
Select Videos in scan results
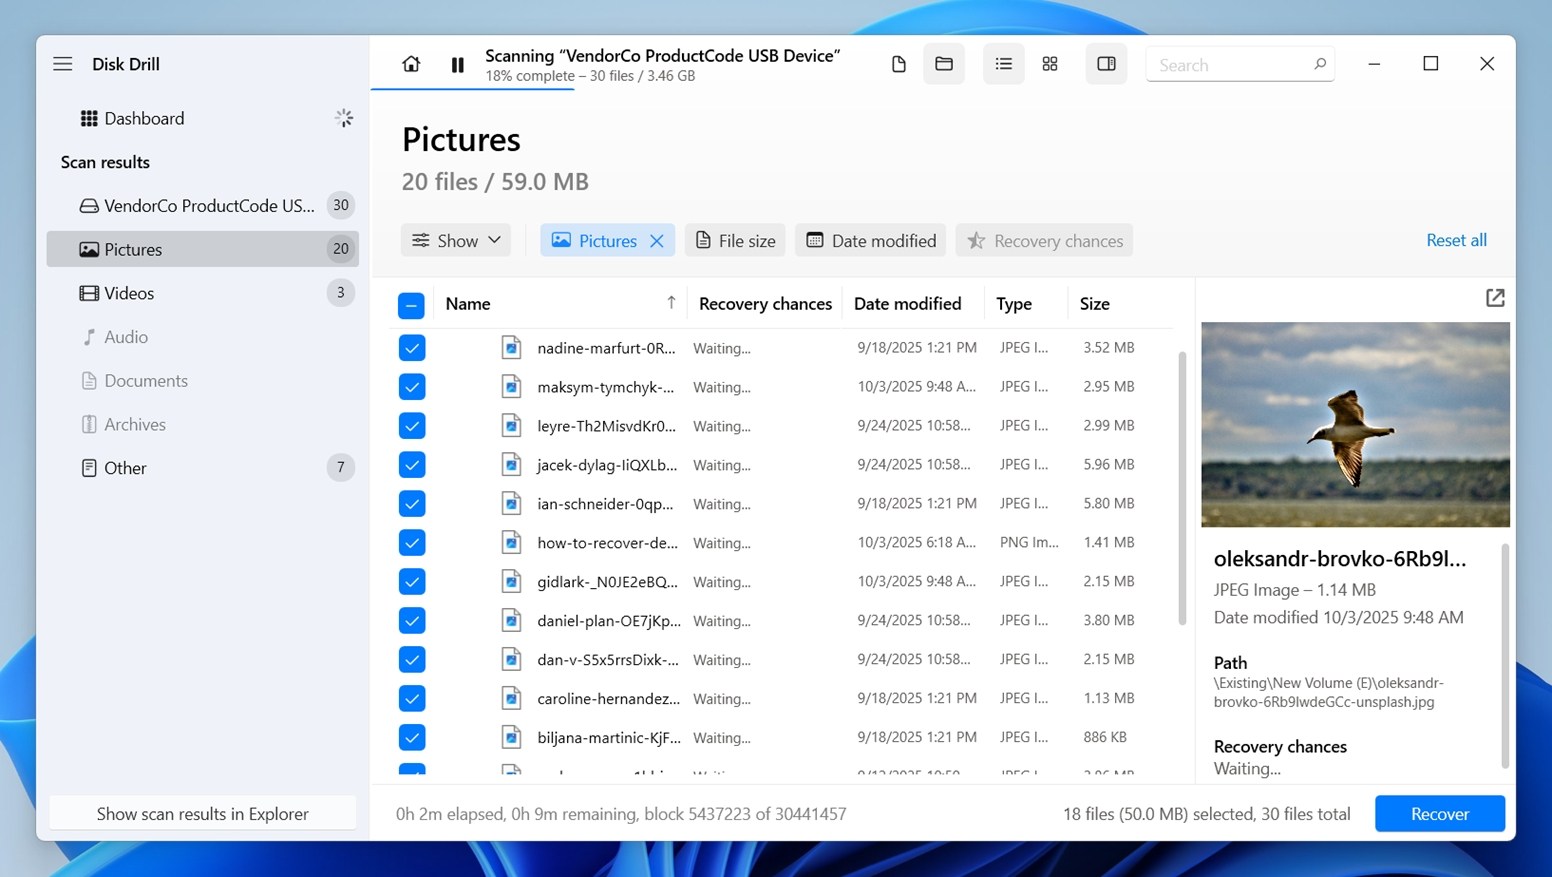point(129,293)
